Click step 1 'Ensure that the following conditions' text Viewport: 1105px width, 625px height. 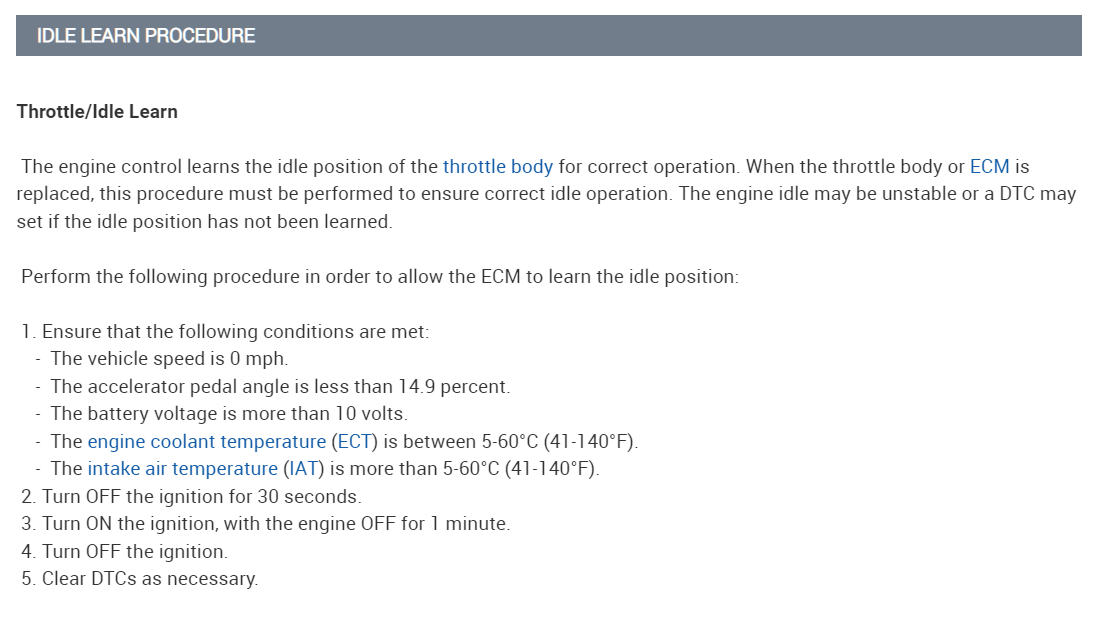coord(235,331)
